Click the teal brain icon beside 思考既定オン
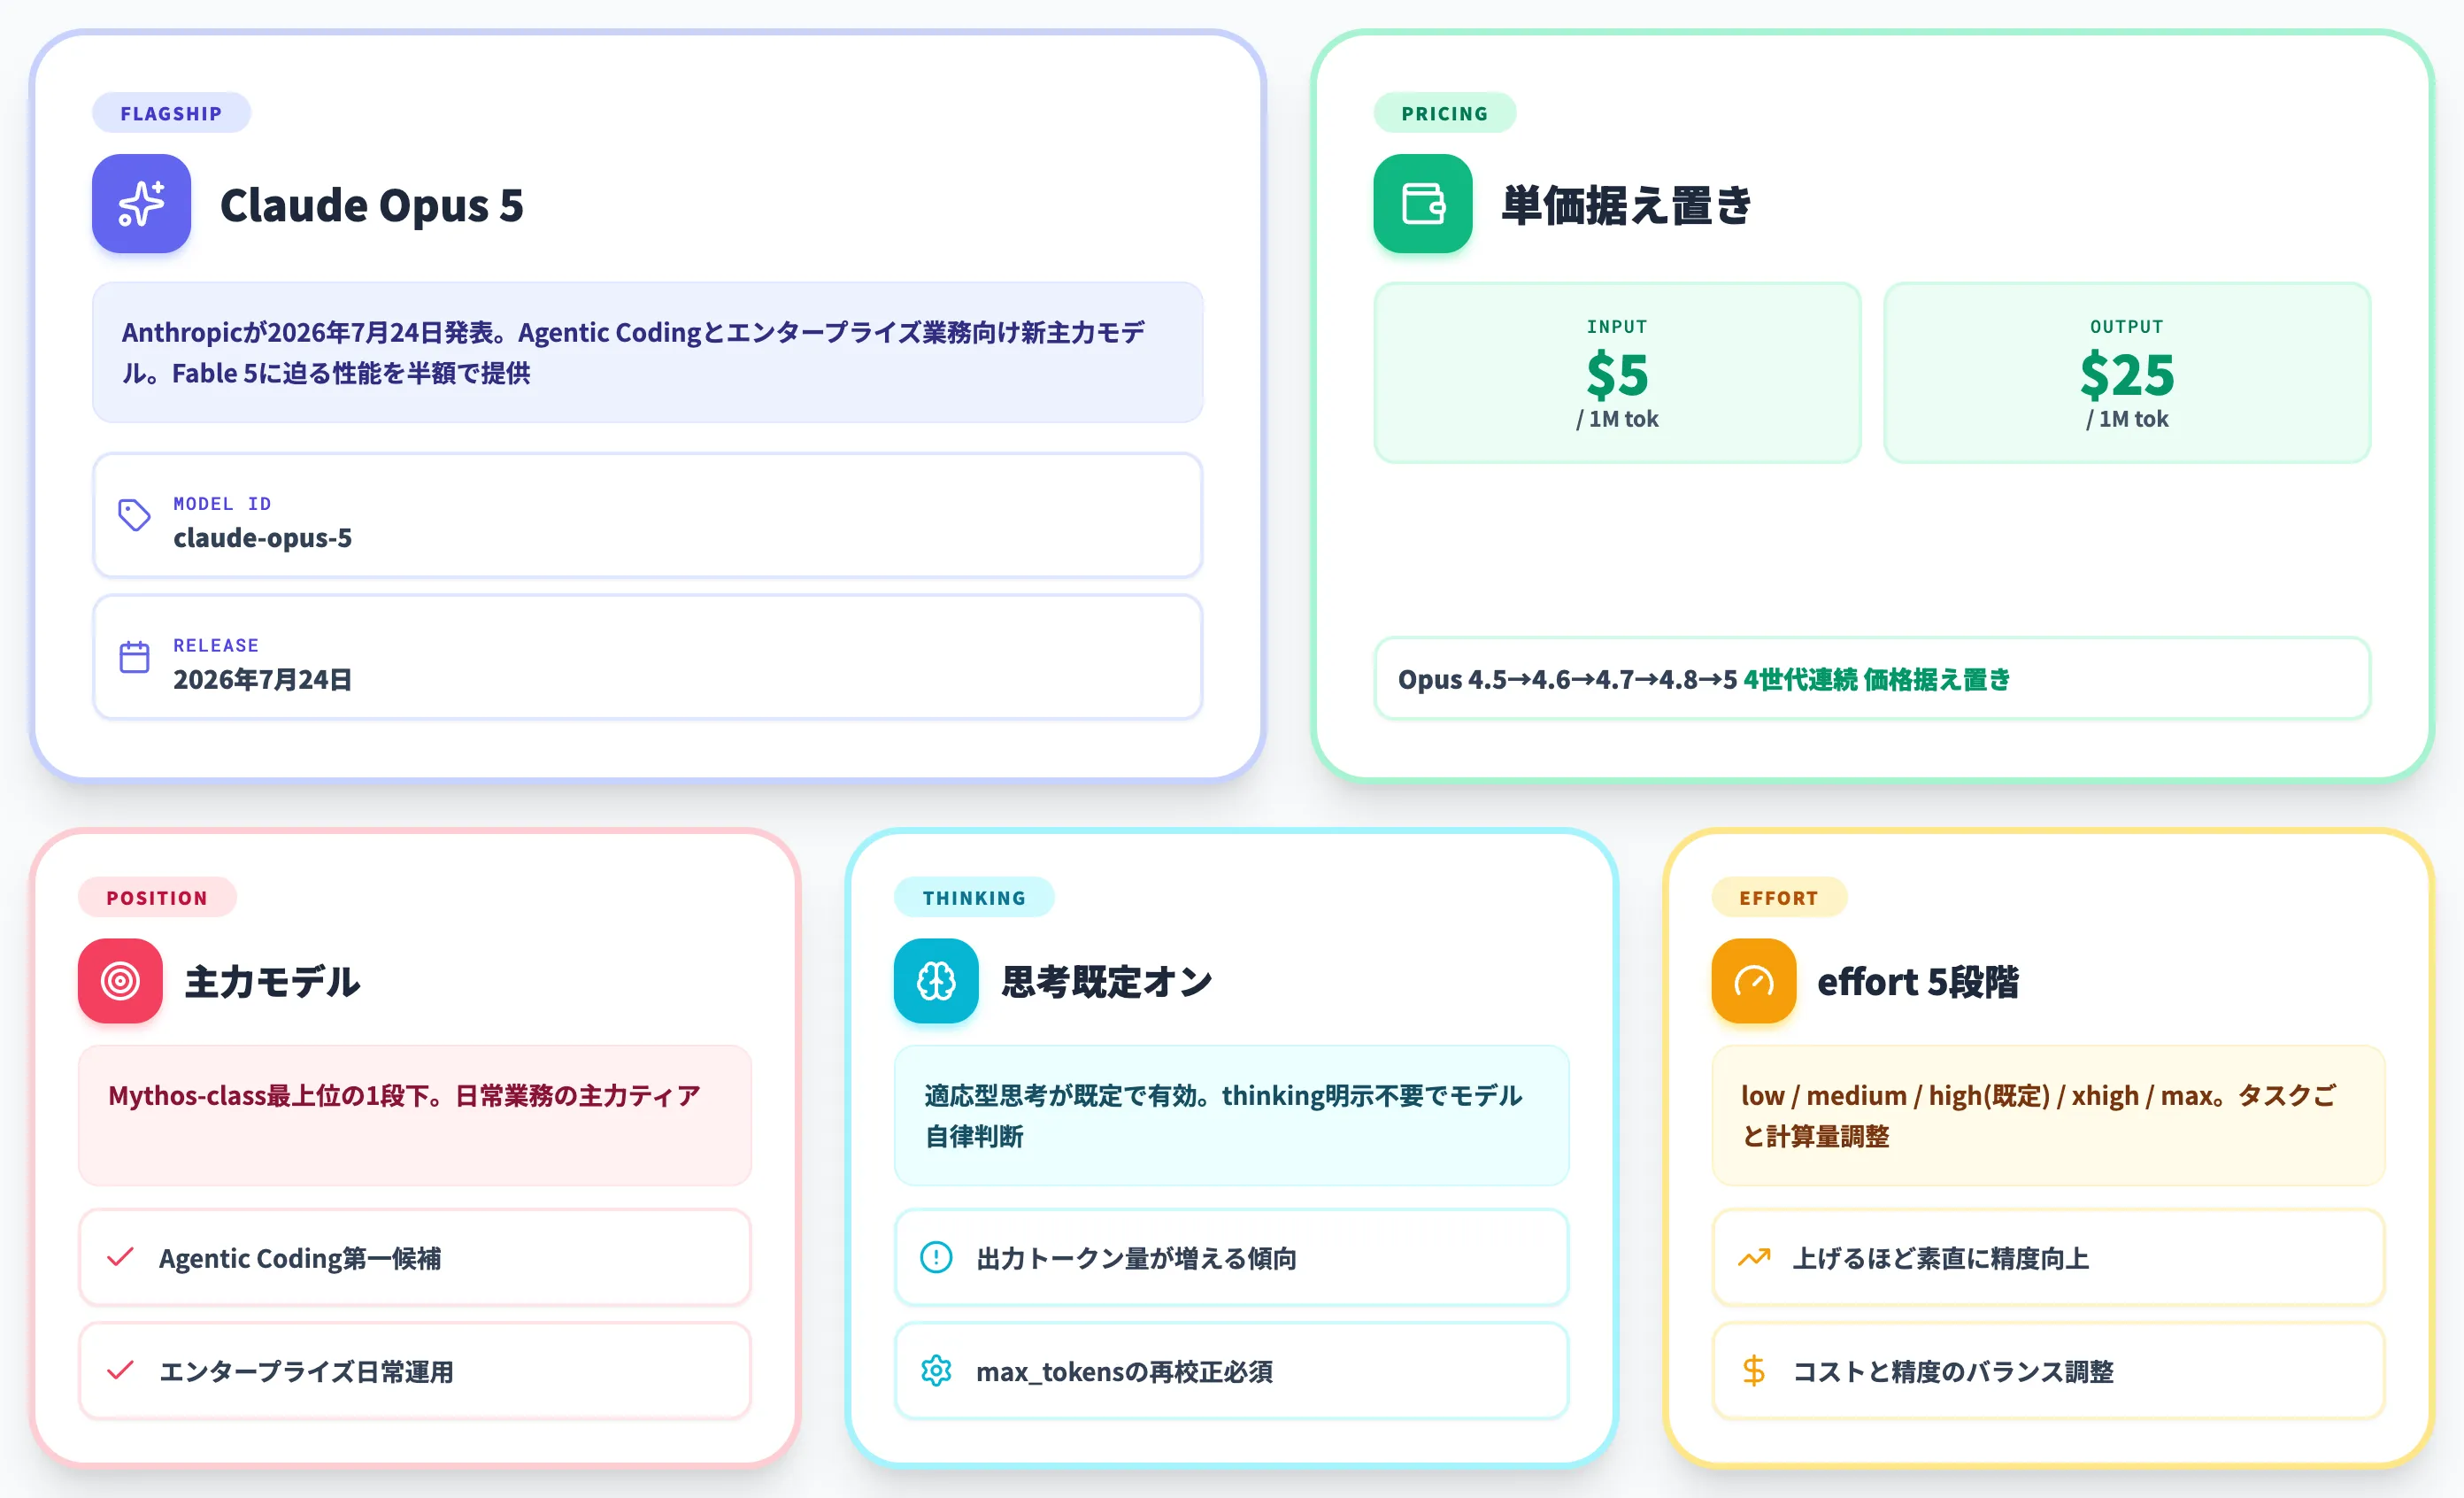Screen dimensions: 2464x1498 click(936, 980)
